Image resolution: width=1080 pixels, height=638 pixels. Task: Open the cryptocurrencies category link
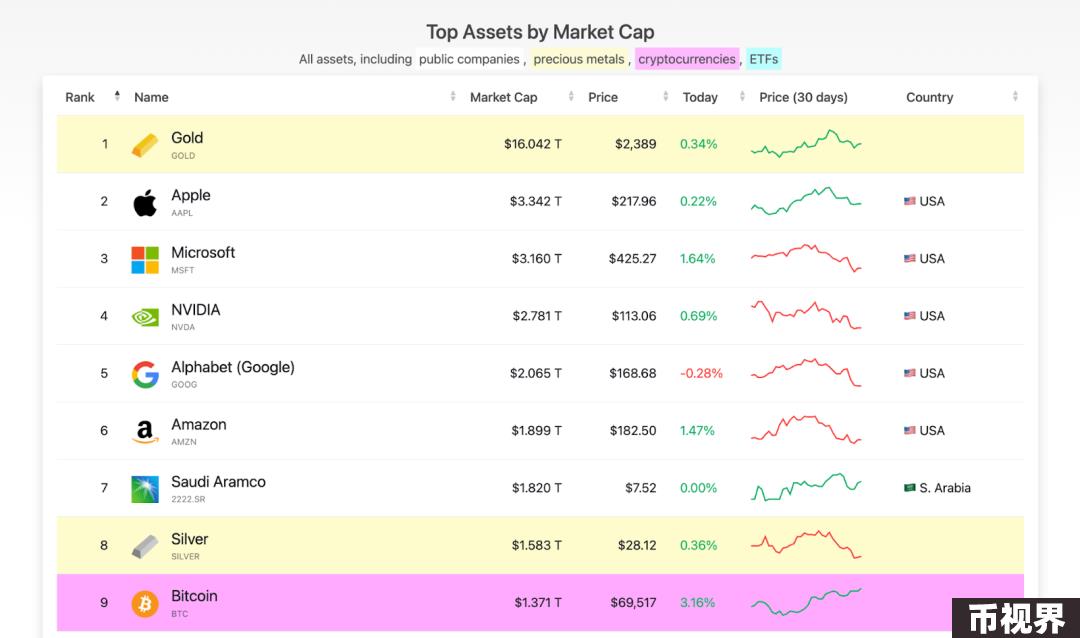coord(687,59)
